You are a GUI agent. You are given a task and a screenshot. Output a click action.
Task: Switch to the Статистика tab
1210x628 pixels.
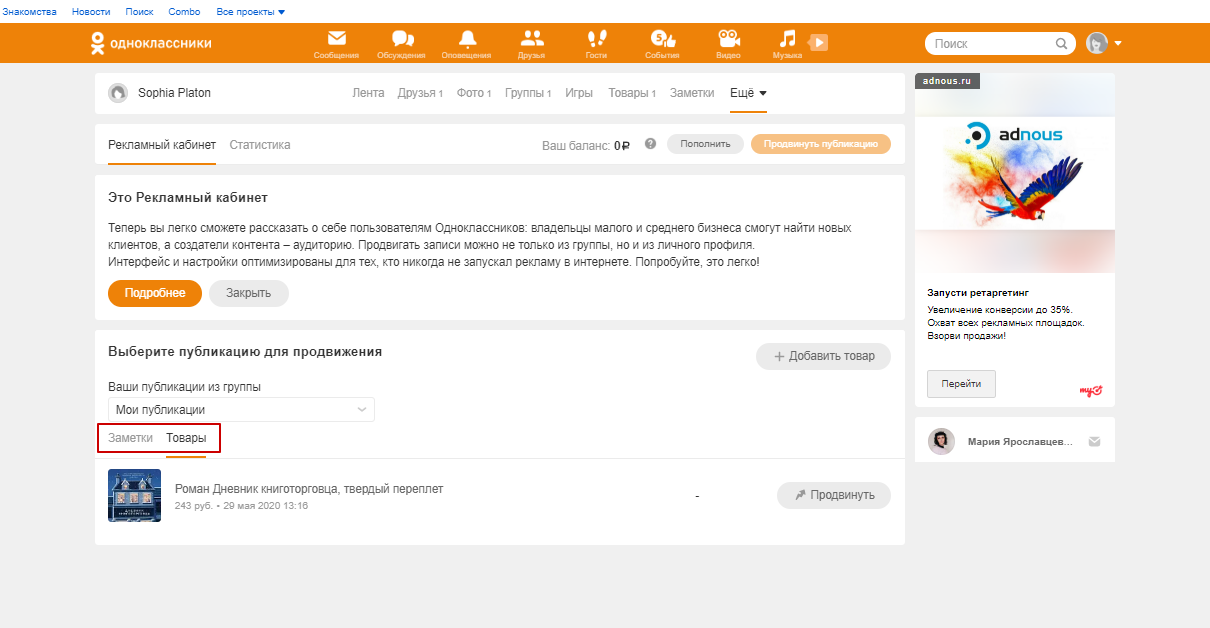[x=260, y=145]
